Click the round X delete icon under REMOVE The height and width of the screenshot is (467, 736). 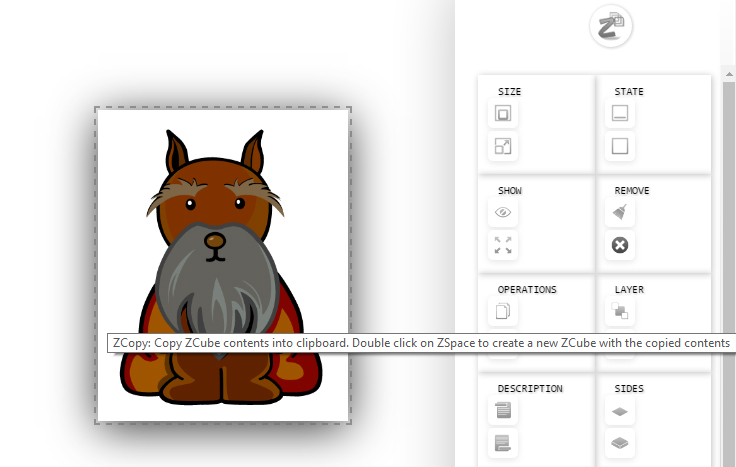click(x=620, y=245)
